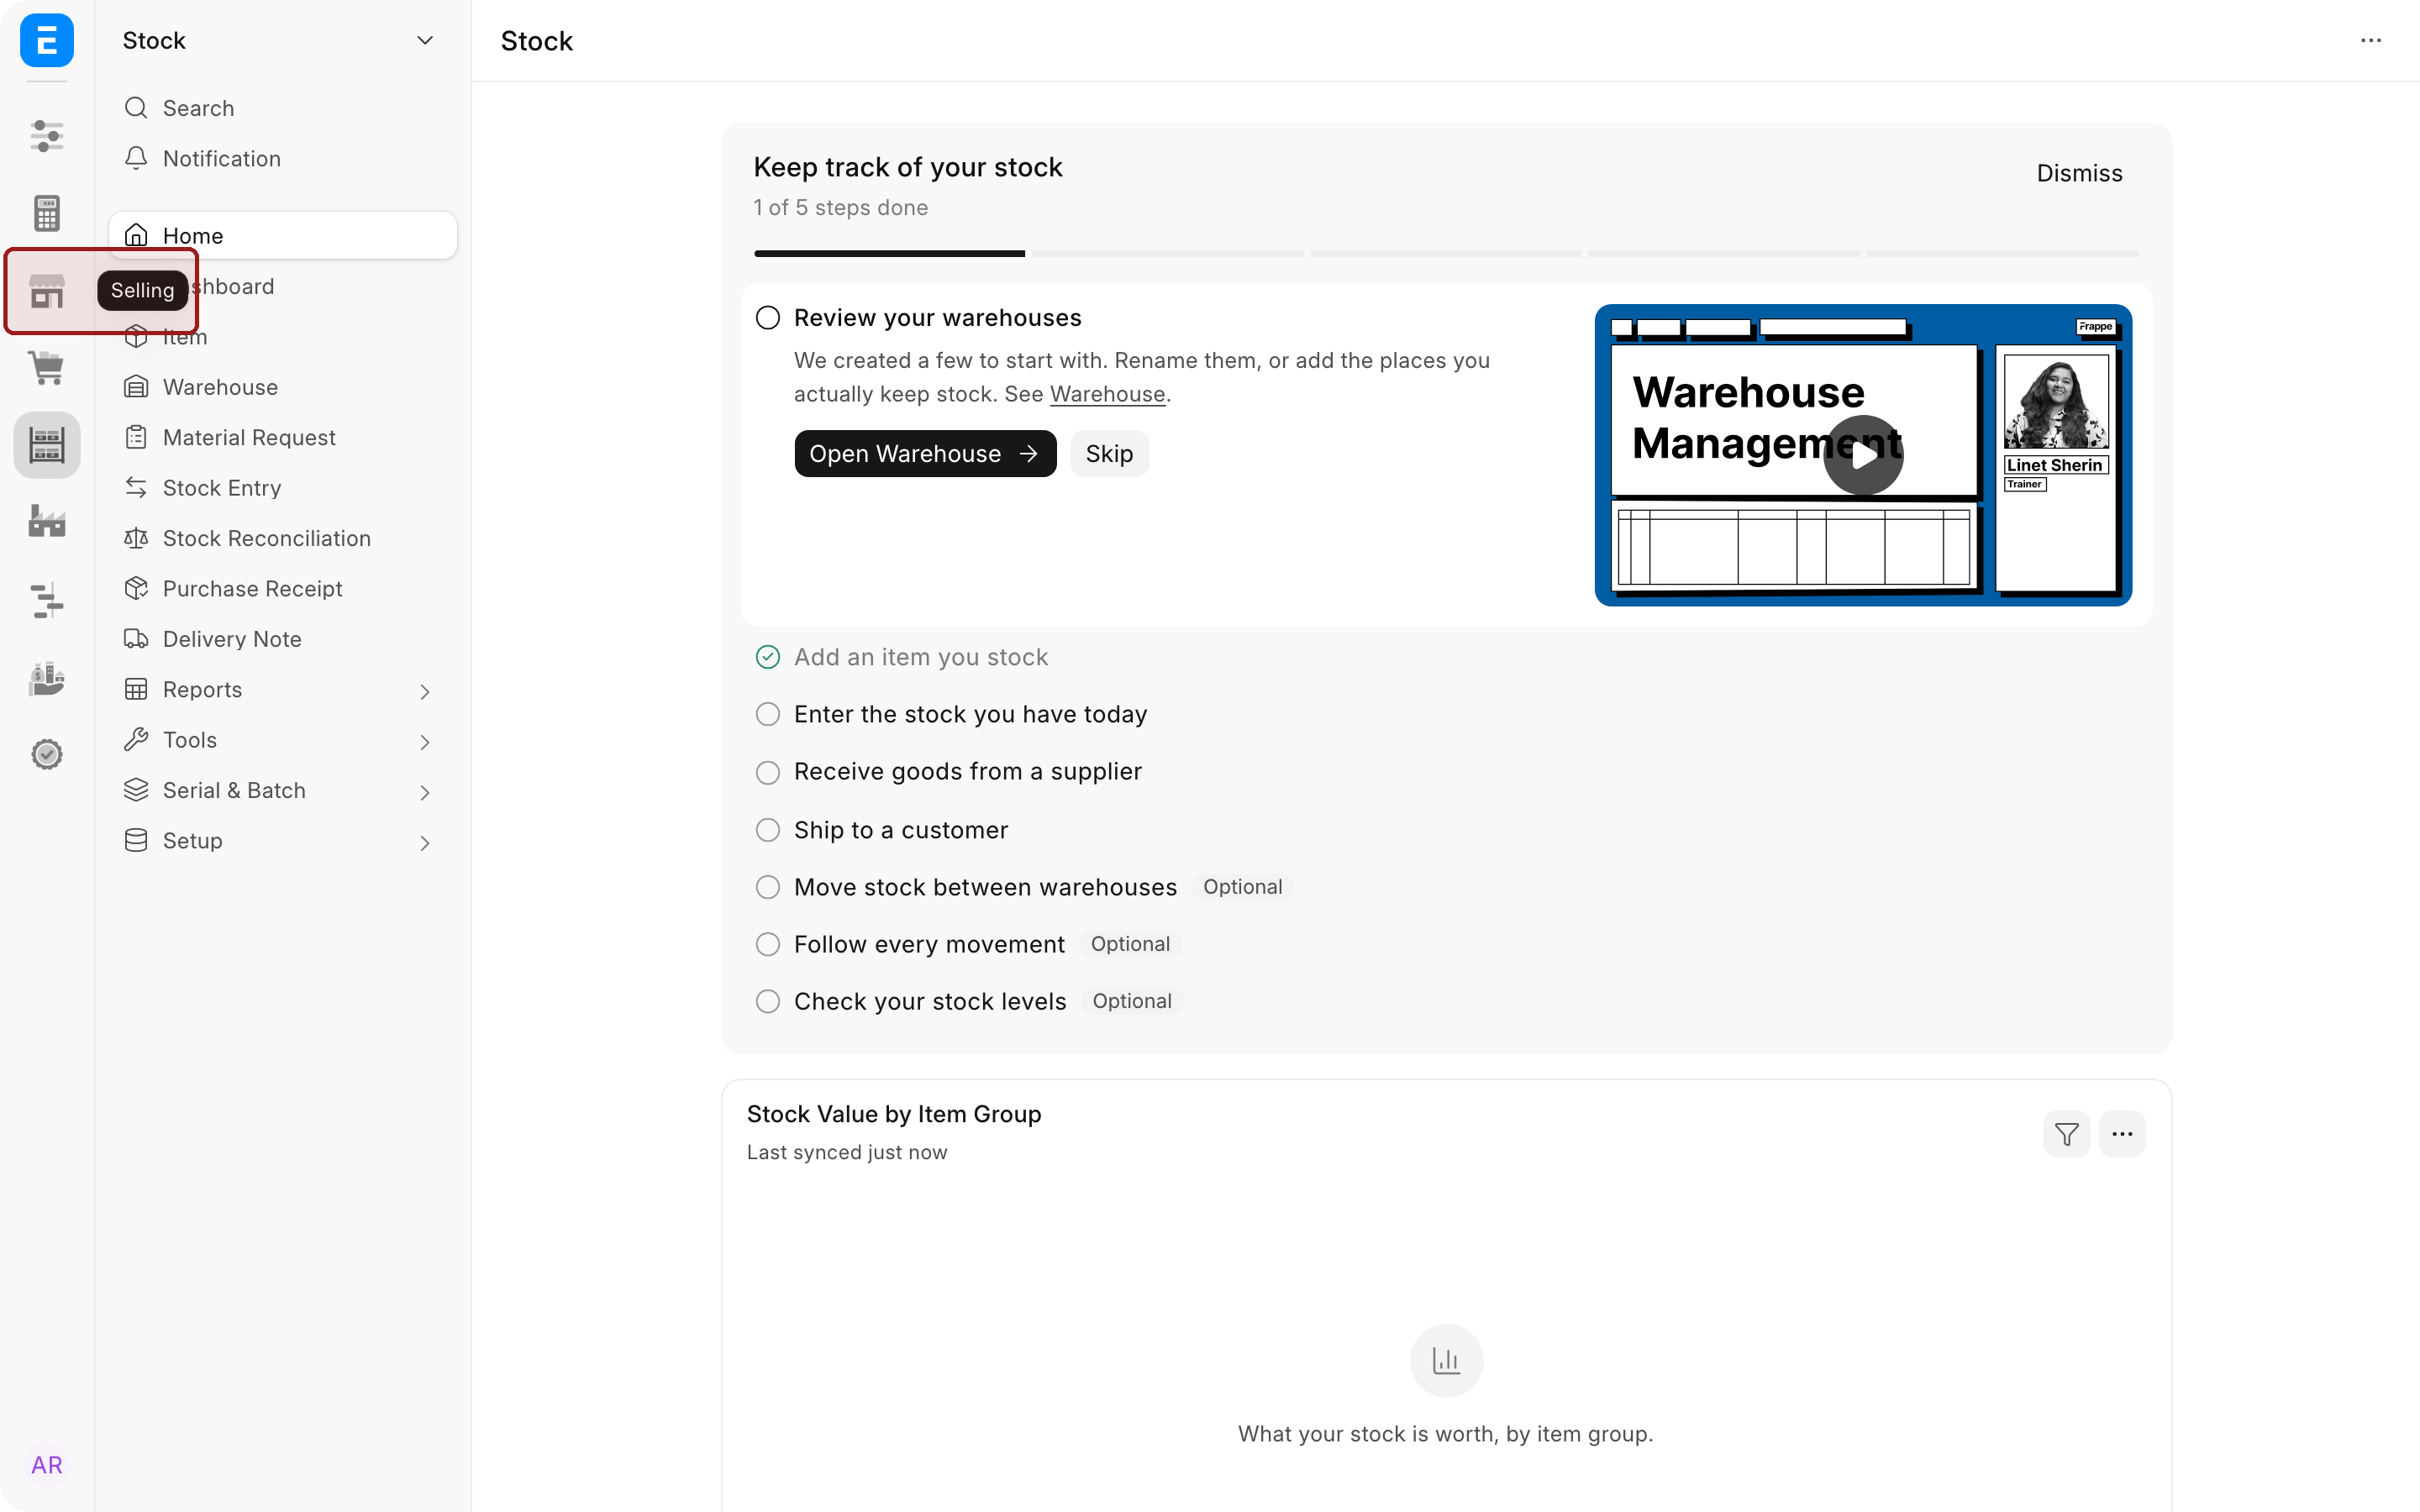Click the Search magnifier in sidebar
Viewport: 2420px width, 1512px height.
tap(136, 107)
